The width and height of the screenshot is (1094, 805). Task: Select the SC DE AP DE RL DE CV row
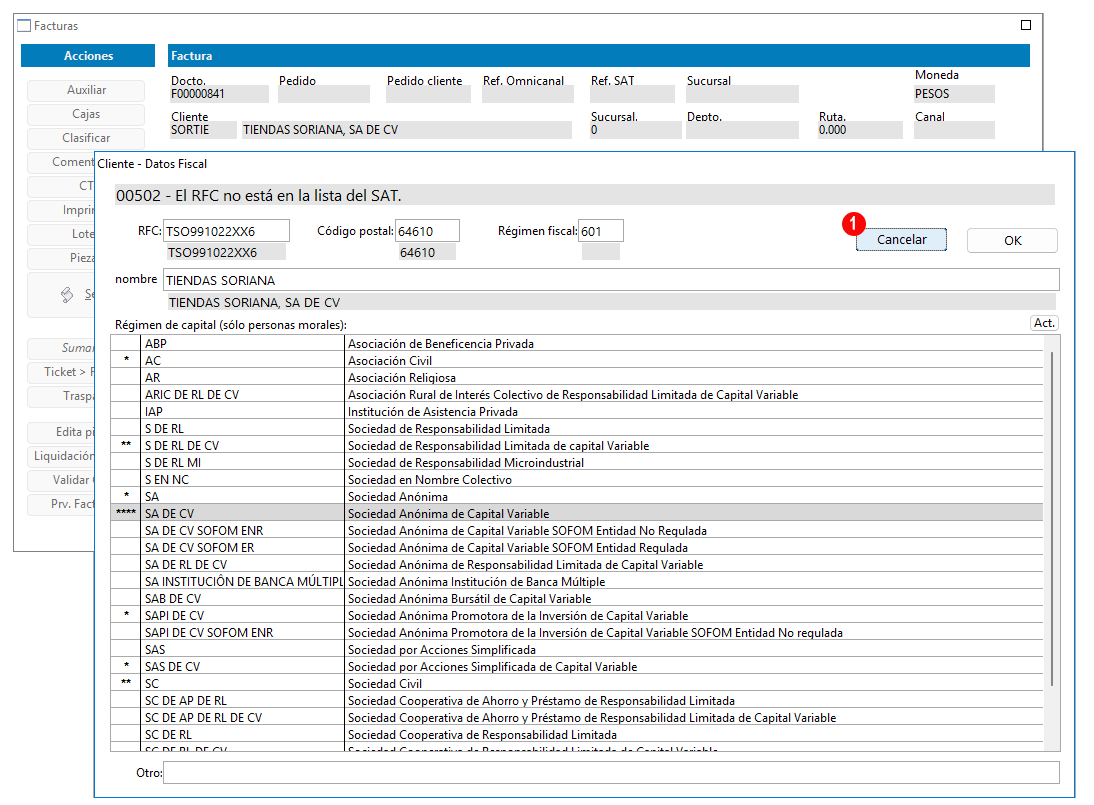[x=577, y=718]
